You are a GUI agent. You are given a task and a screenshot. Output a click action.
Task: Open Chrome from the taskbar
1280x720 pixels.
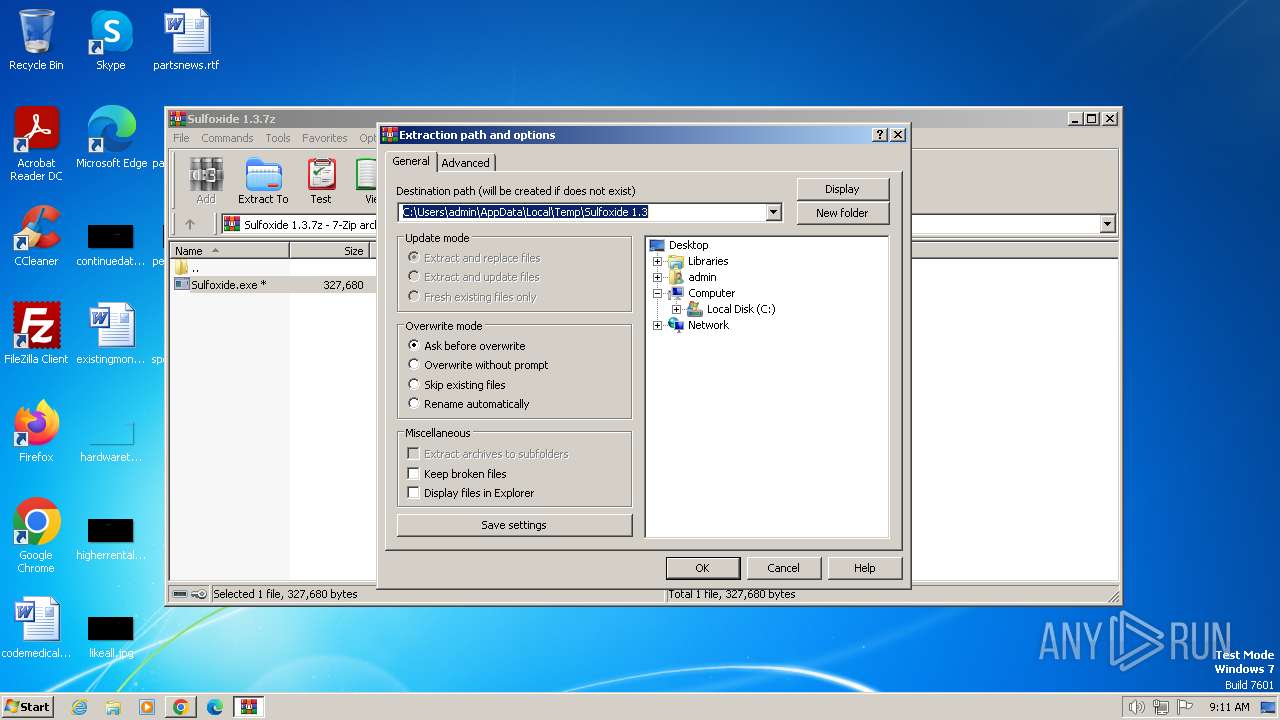[x=181, y=707]
